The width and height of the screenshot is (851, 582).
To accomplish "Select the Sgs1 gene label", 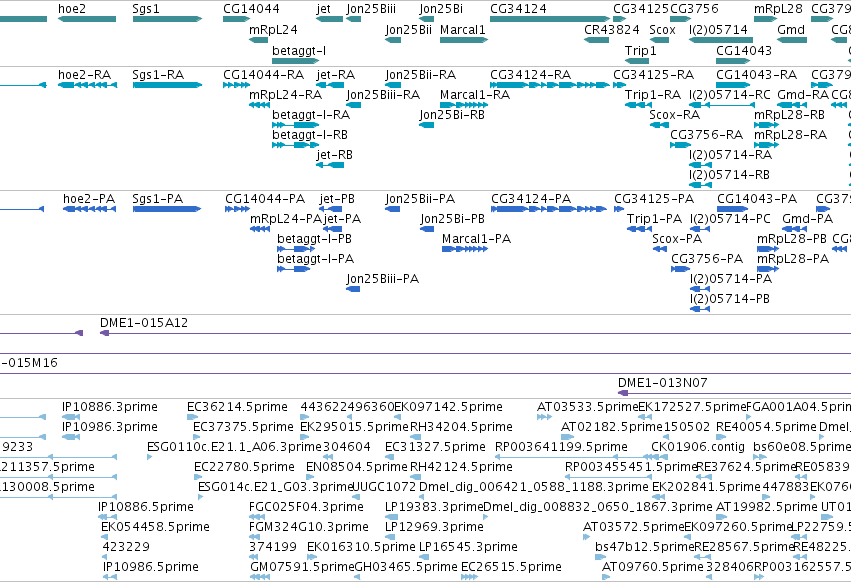I will (147, 9).
